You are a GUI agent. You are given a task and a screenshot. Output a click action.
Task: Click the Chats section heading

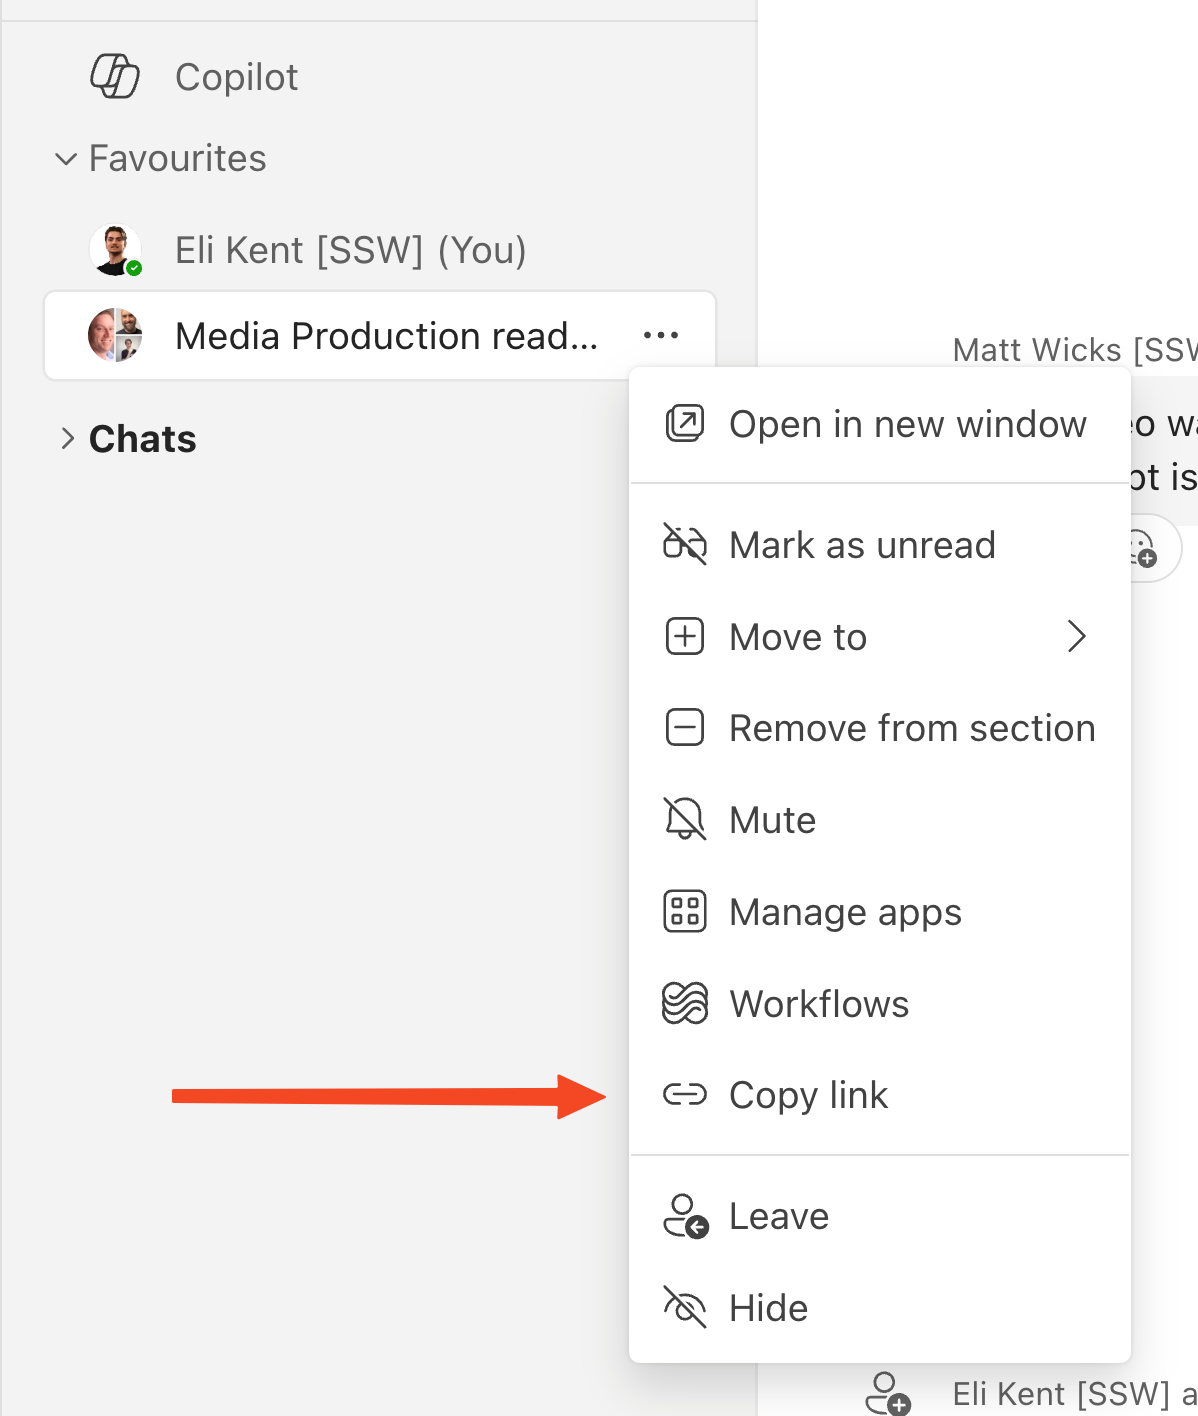coord(143,439)
